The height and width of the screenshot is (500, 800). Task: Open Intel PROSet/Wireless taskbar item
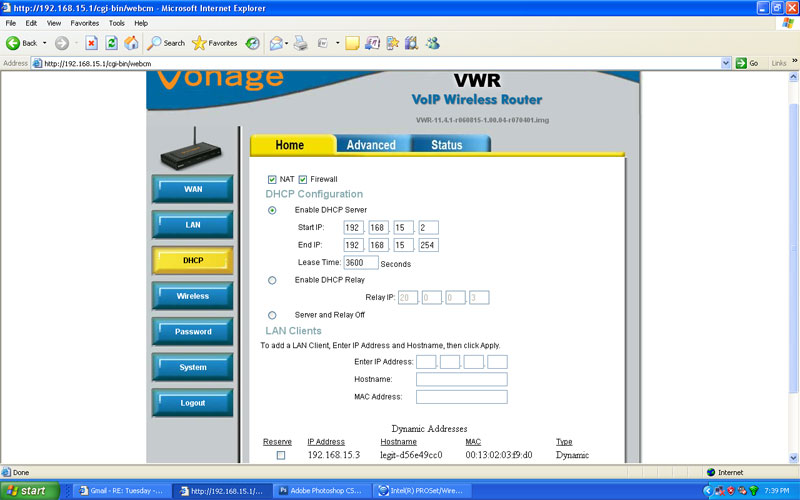(421, 491)
